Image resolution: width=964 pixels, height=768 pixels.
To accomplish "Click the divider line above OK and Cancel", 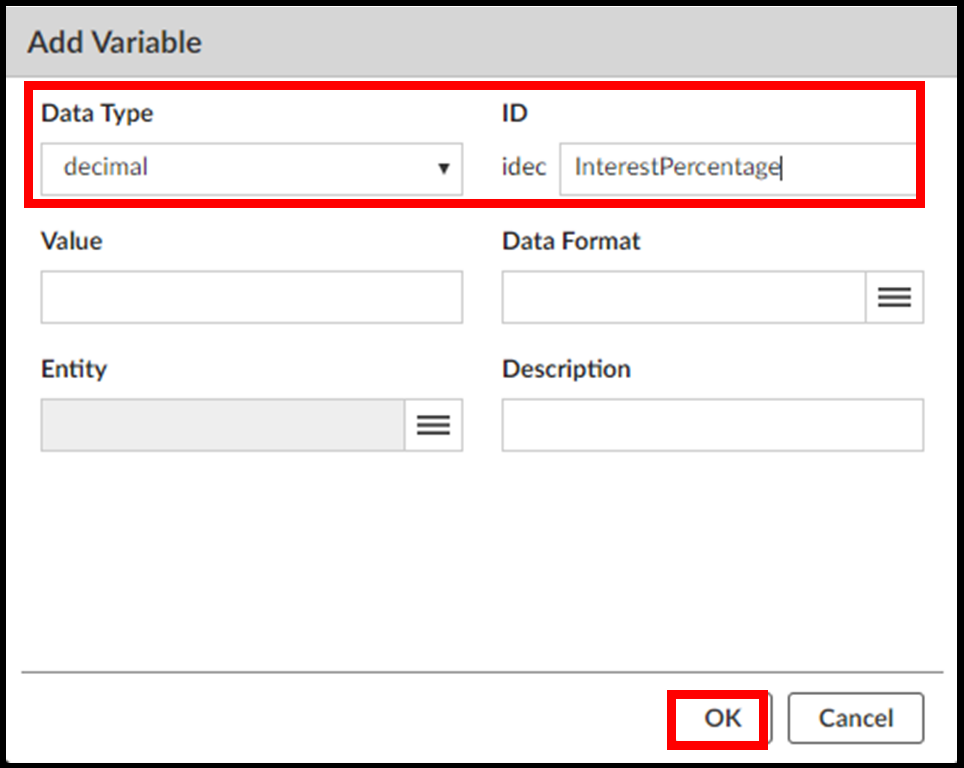I will coord(481,672).
